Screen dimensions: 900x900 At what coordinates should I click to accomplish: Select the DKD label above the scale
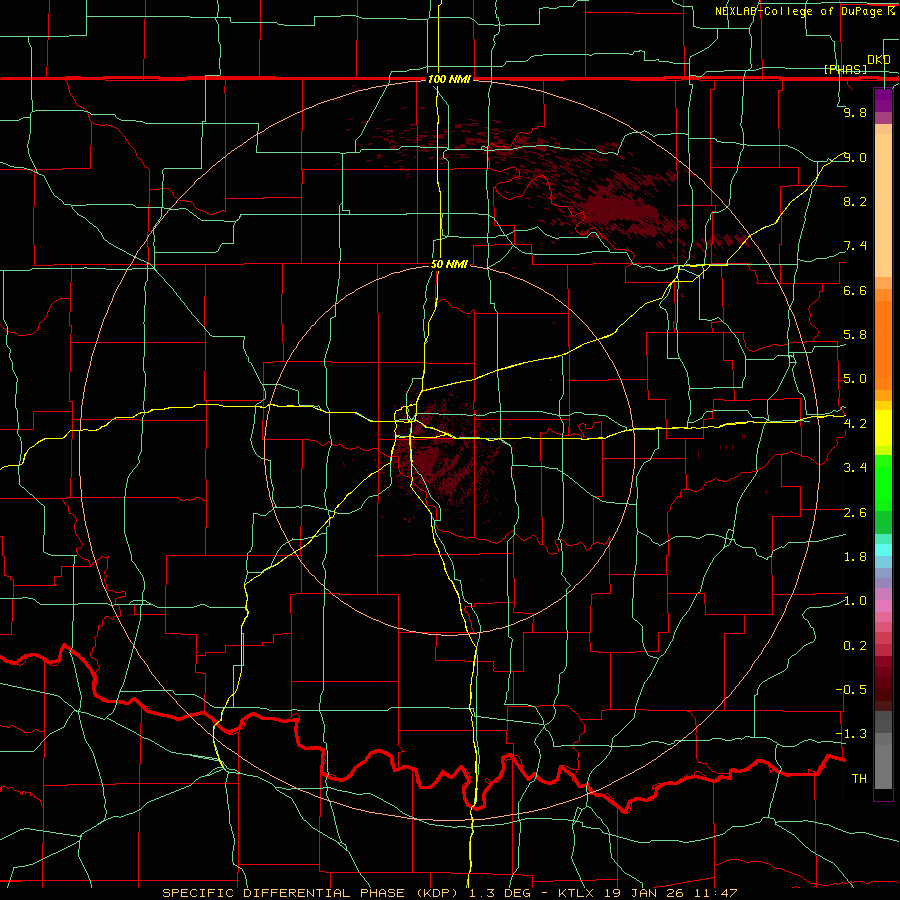(879, 59)
